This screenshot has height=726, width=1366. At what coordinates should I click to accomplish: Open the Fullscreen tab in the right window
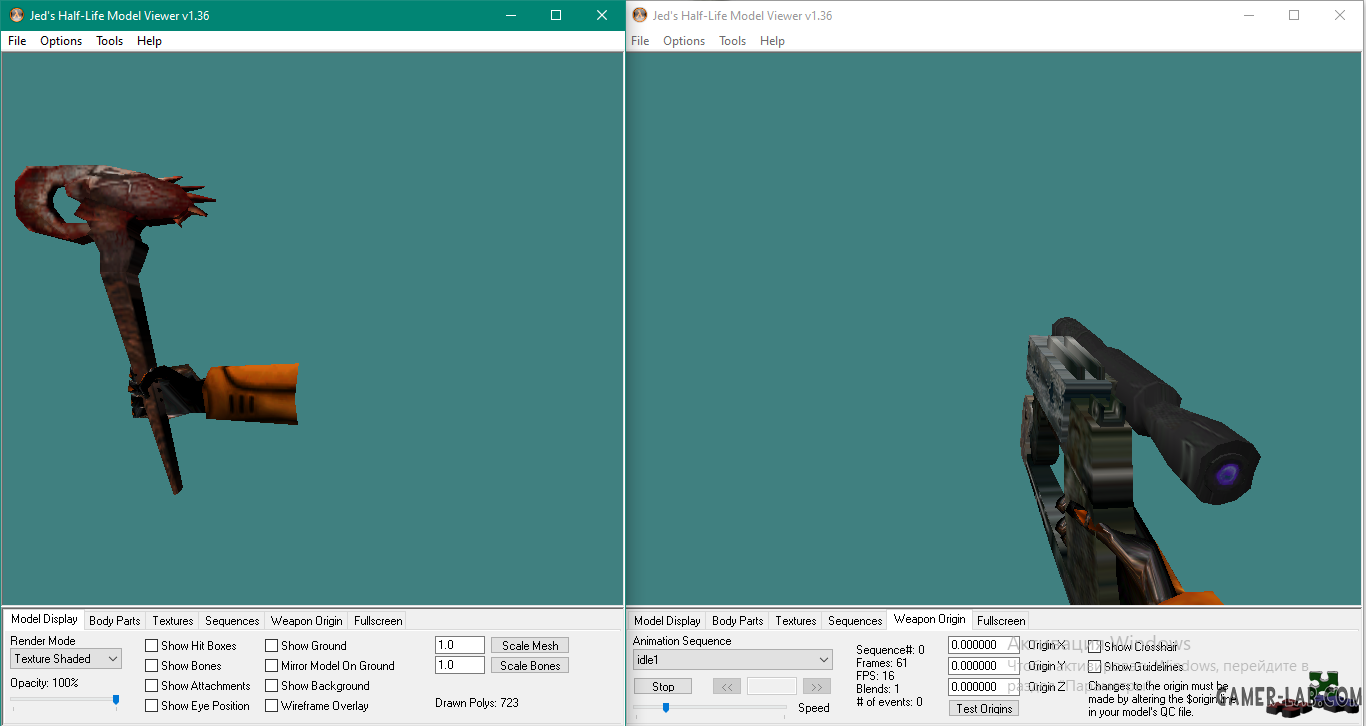pyautogui.click(x=1001, y=621)
